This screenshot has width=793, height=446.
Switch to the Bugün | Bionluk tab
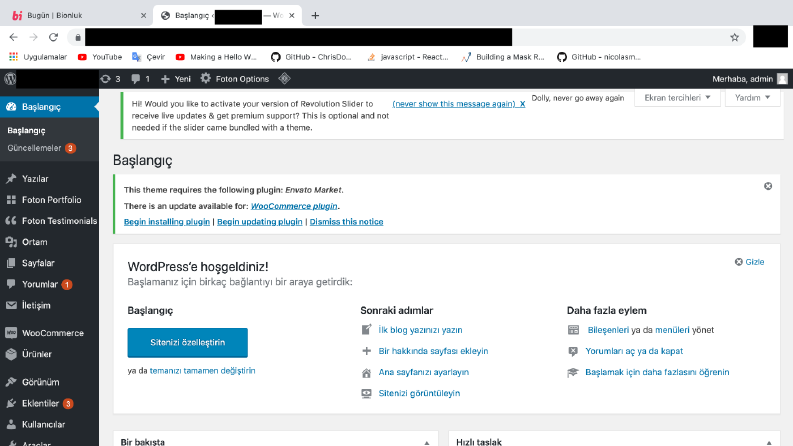click(55, 16)
